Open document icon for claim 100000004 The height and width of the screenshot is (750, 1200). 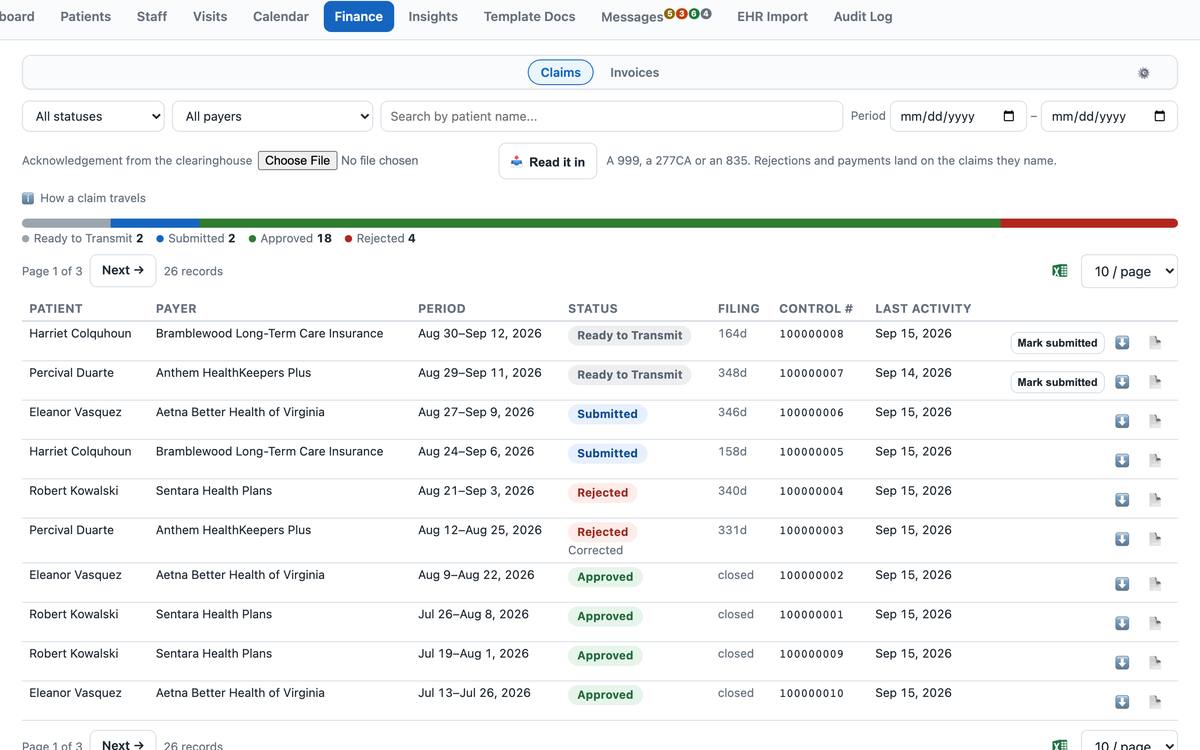(x=1155, y=500)
